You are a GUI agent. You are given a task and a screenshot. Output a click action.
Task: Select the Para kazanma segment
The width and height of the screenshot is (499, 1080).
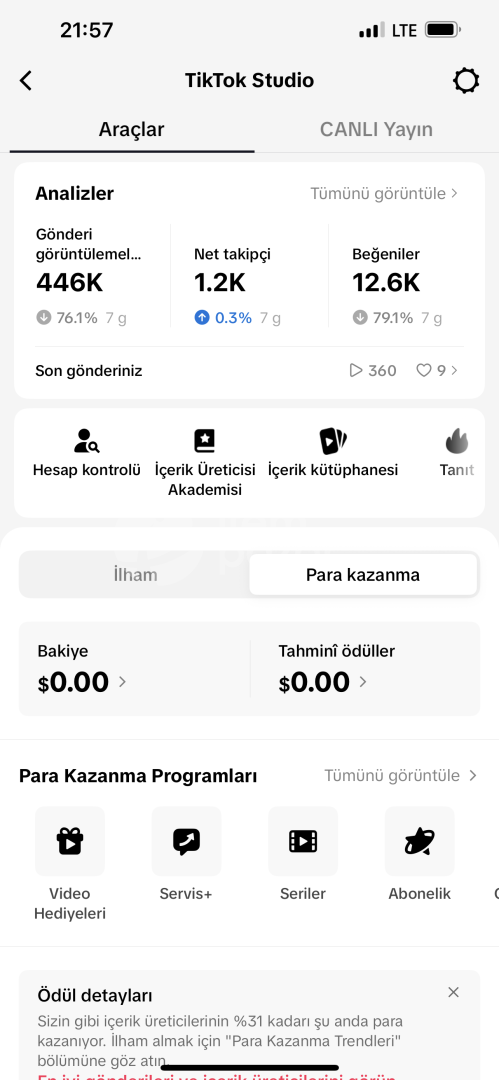click(363, 574)
